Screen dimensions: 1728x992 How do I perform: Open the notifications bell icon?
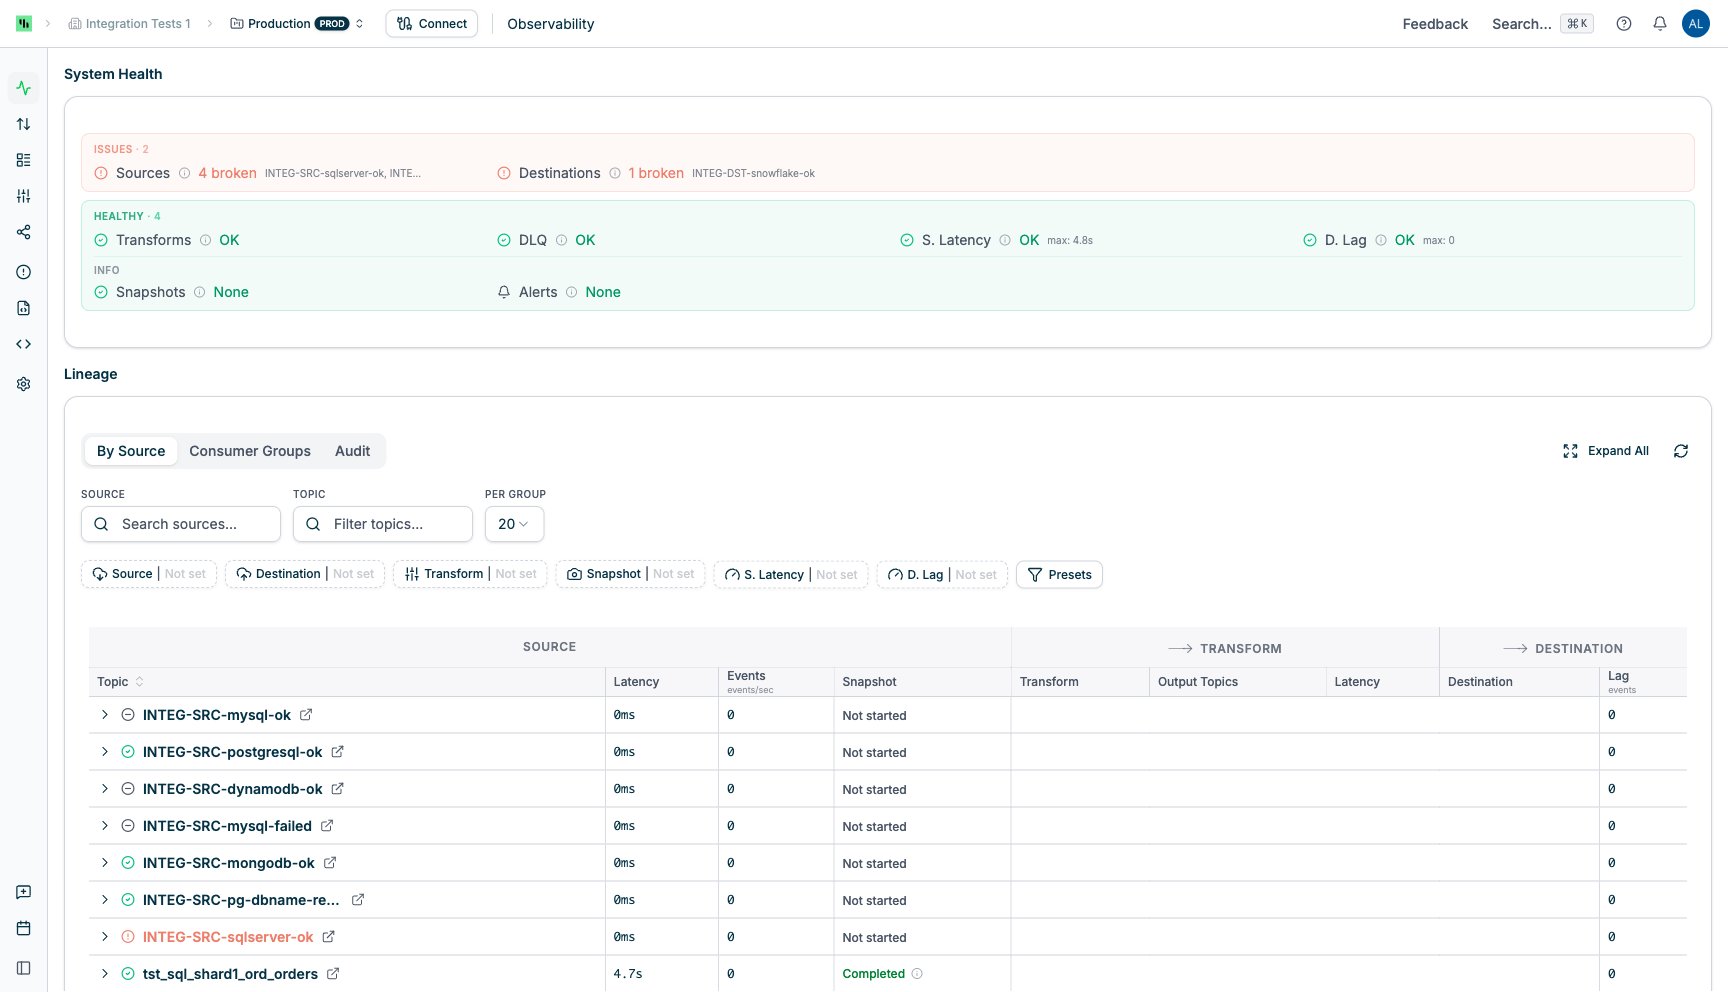coord(1660,24)
